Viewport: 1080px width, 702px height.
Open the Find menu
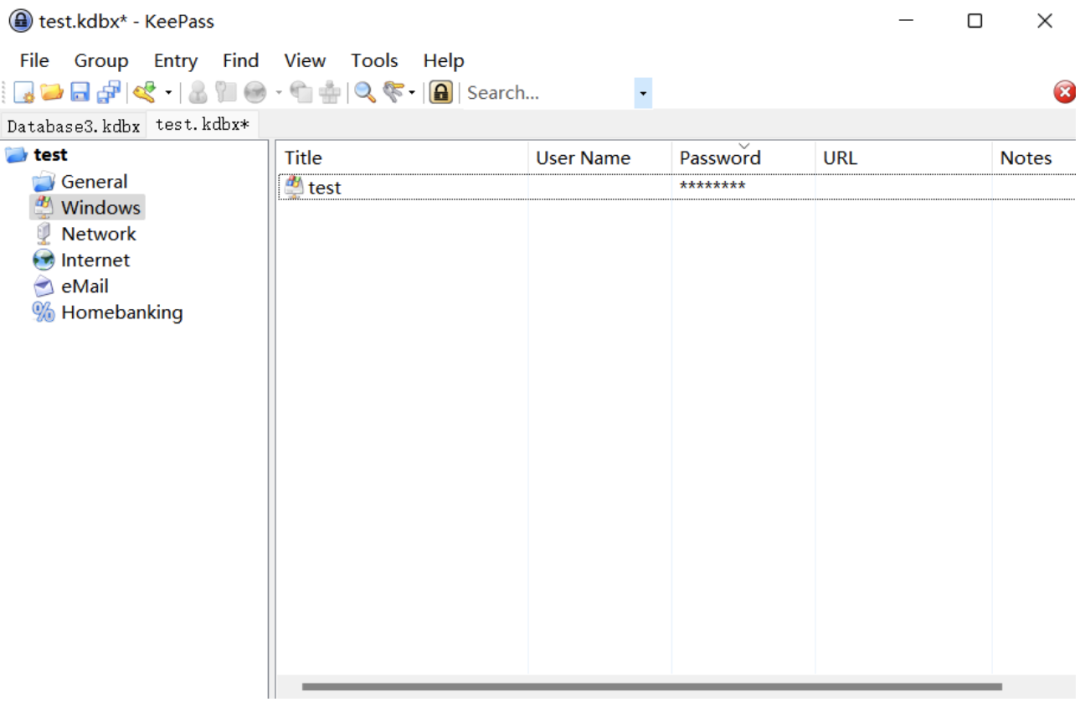(240, 61)
